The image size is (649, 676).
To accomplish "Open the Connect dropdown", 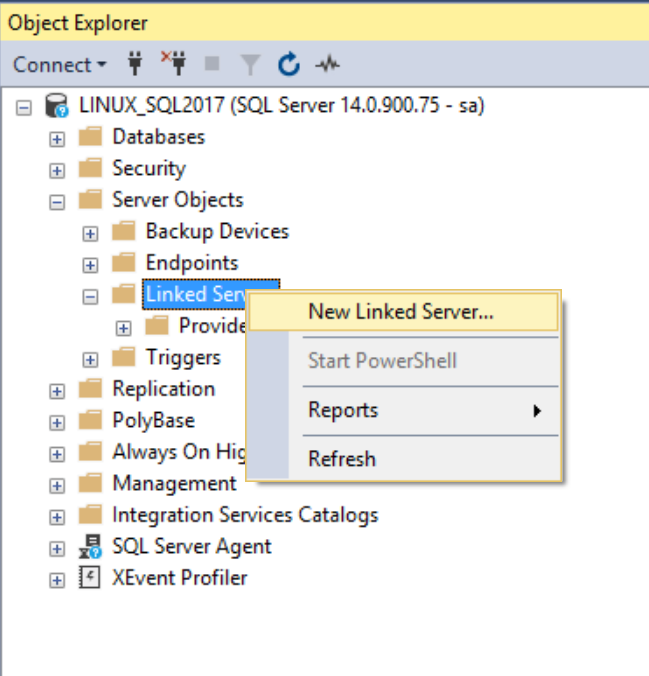I will 60,65.
